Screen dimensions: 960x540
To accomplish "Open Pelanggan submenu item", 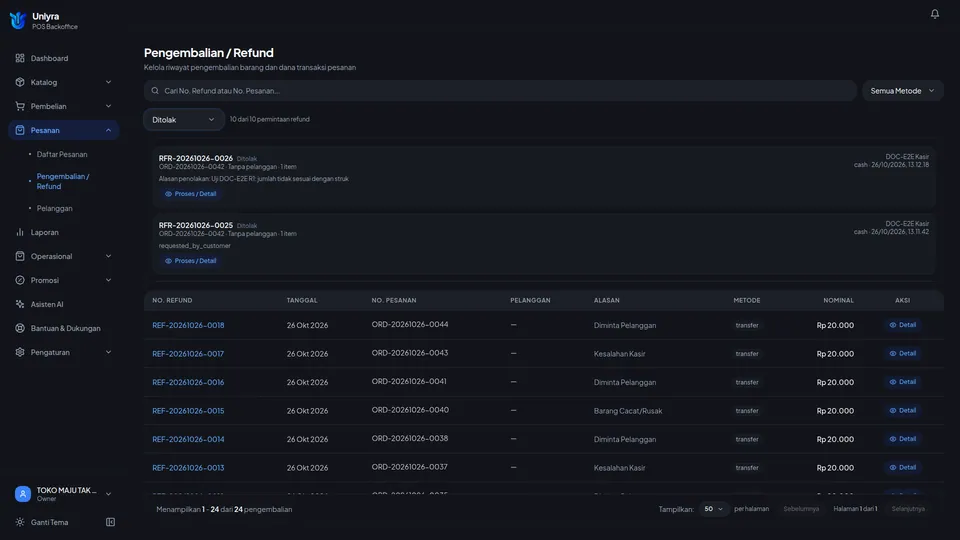I will tap(54, 208).
